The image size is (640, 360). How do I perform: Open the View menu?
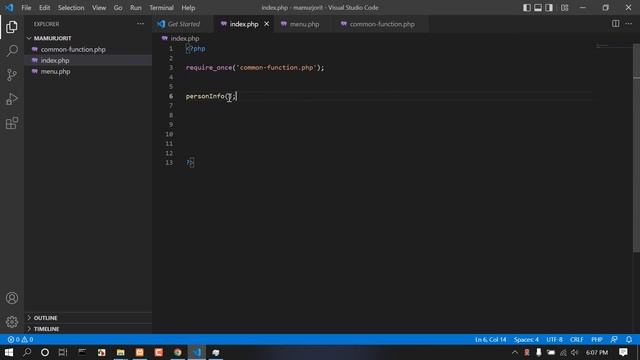tap(99, 7)
